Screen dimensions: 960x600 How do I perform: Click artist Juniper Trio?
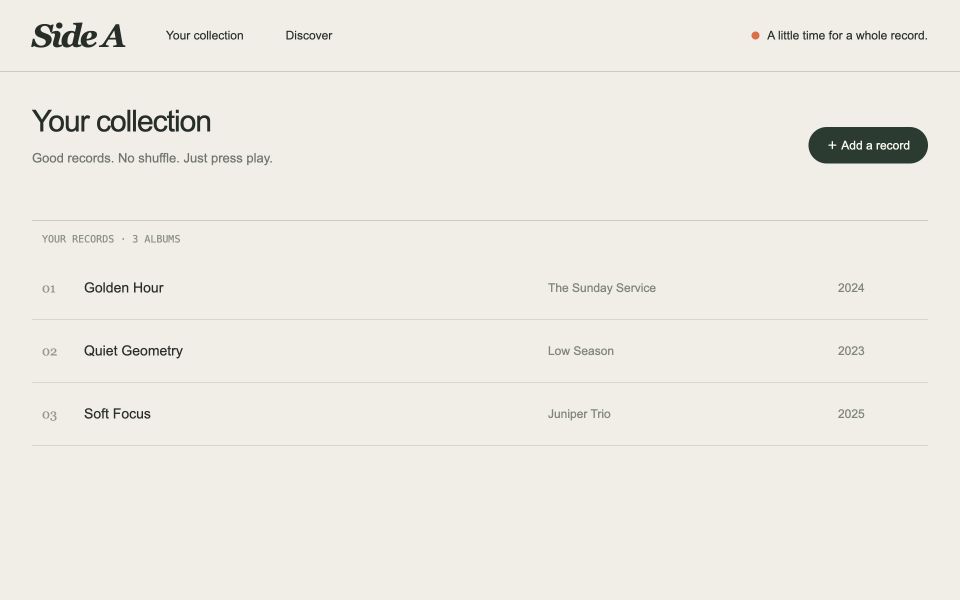[579, 414]
